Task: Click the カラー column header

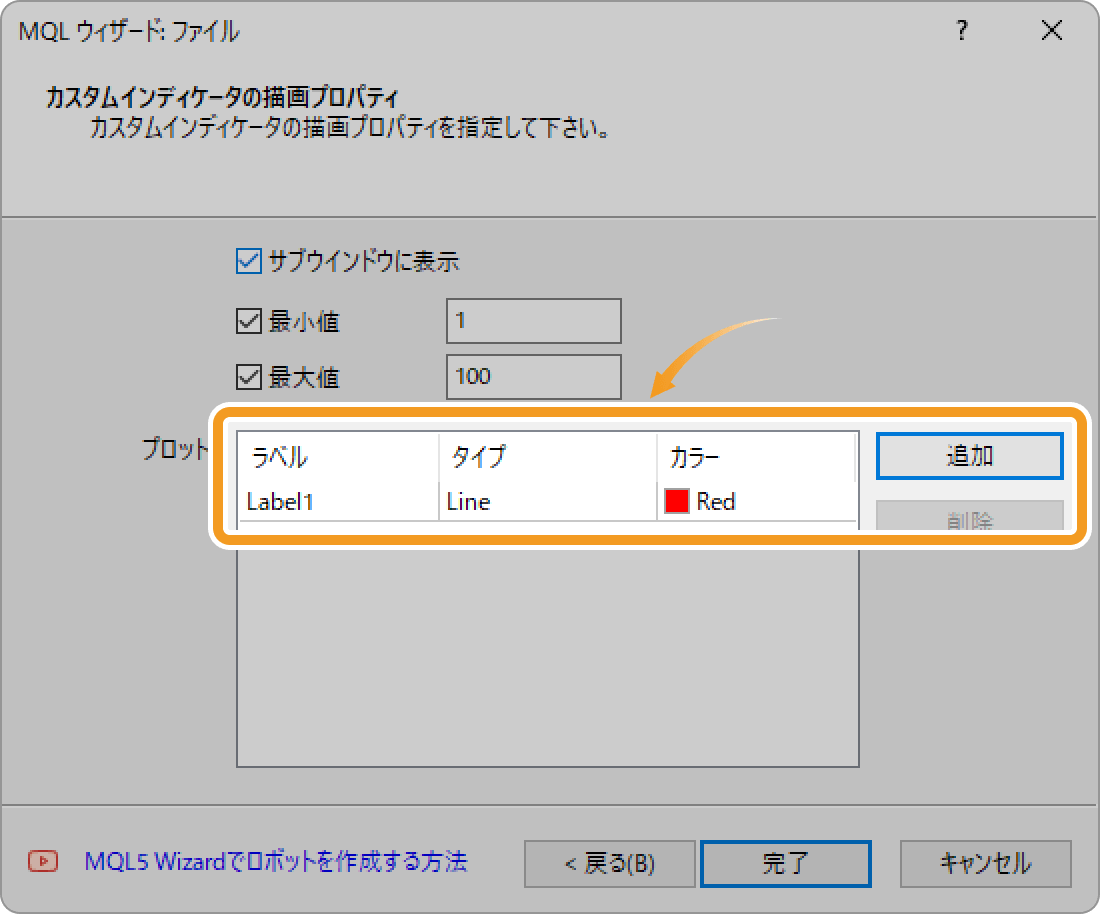Action: tap(756, 457)
